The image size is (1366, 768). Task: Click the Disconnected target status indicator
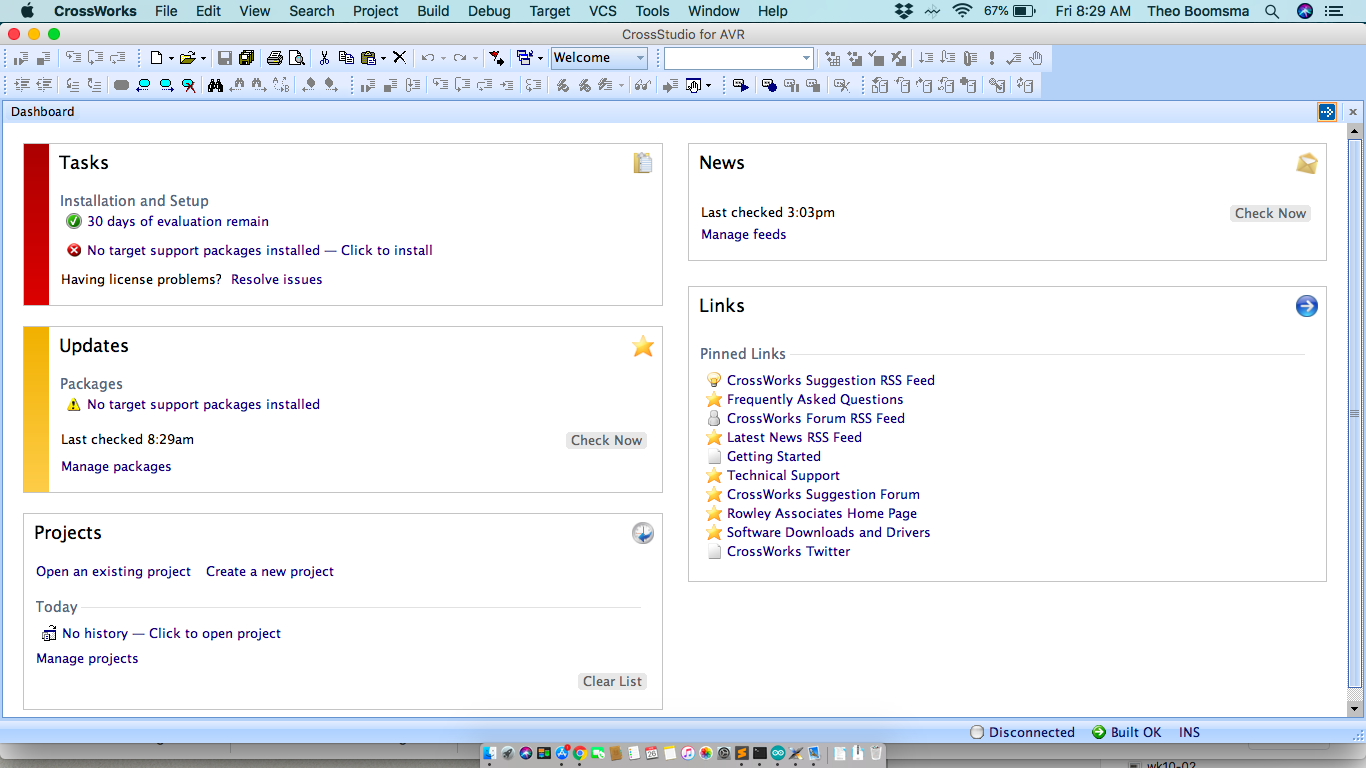click(x=1022, y=732)
